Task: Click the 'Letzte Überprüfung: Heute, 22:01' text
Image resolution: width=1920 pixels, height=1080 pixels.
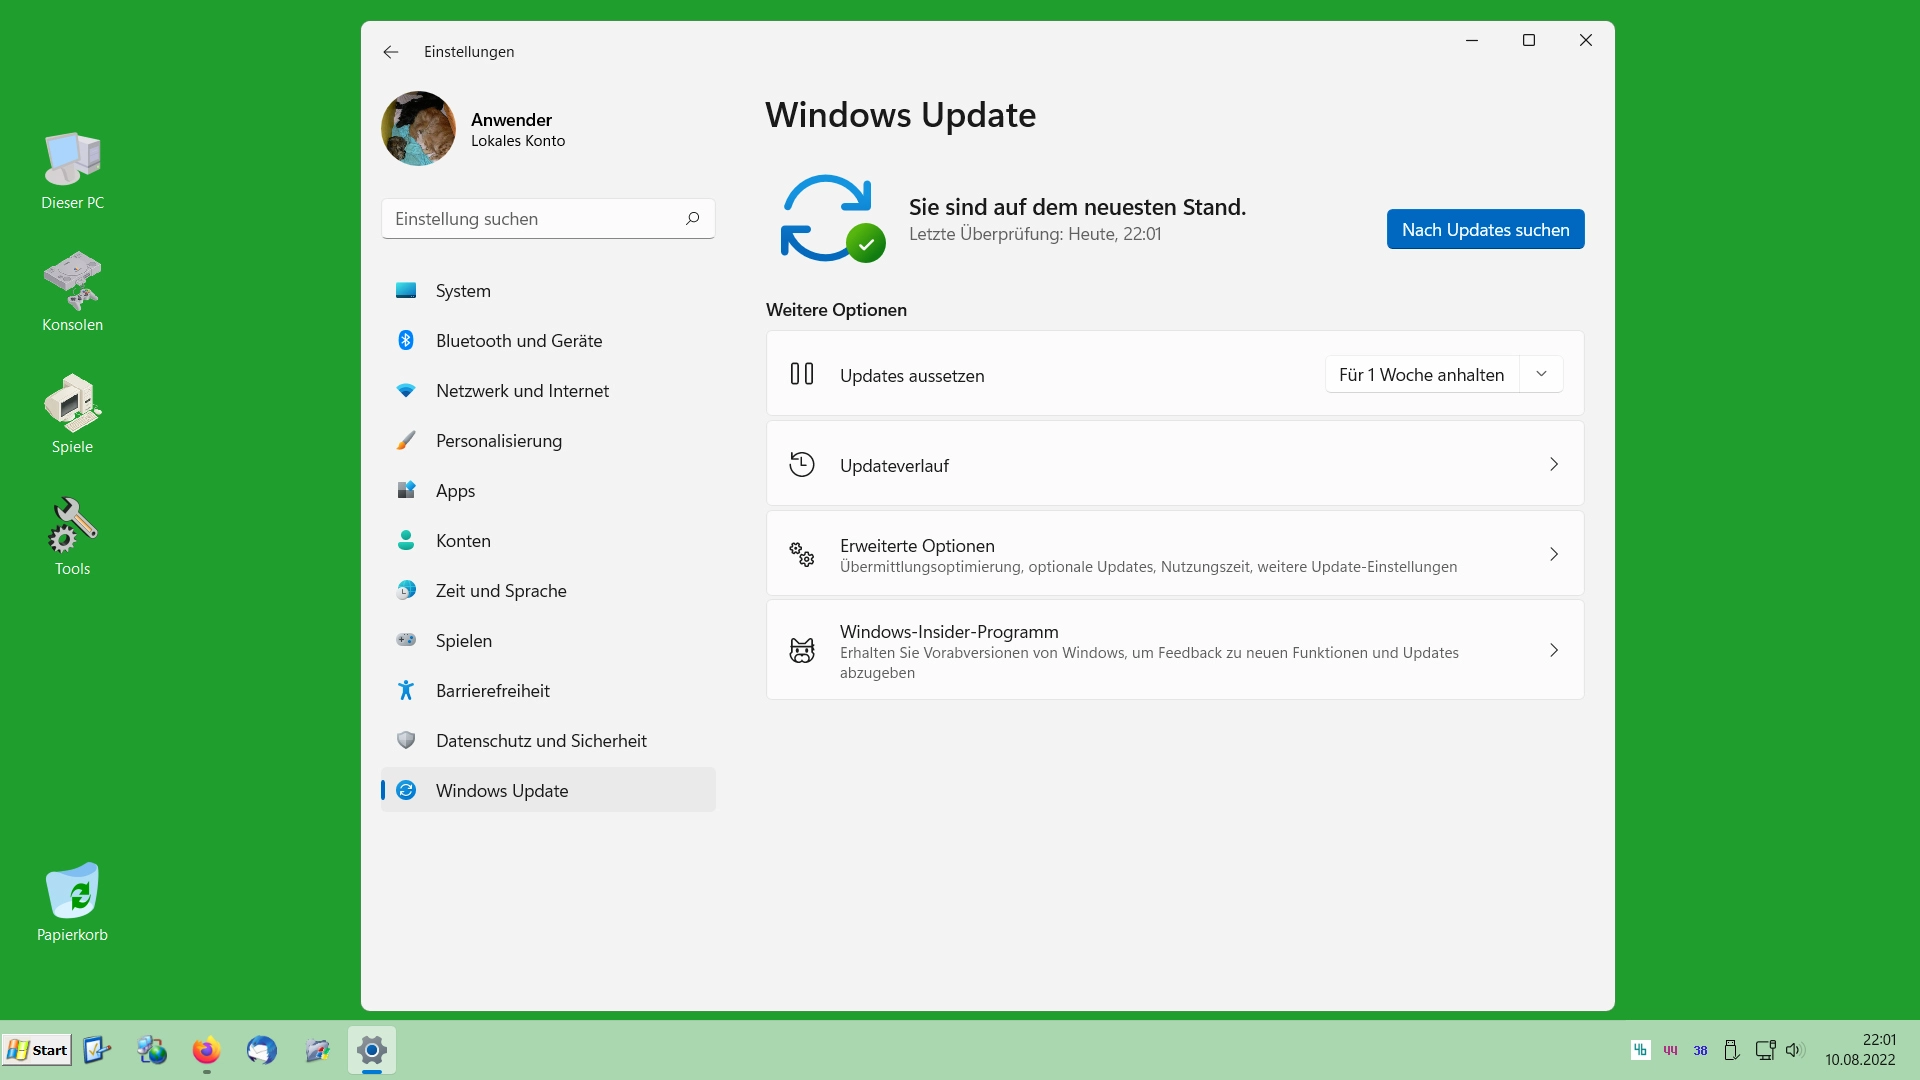Action: pos(1035,234)
